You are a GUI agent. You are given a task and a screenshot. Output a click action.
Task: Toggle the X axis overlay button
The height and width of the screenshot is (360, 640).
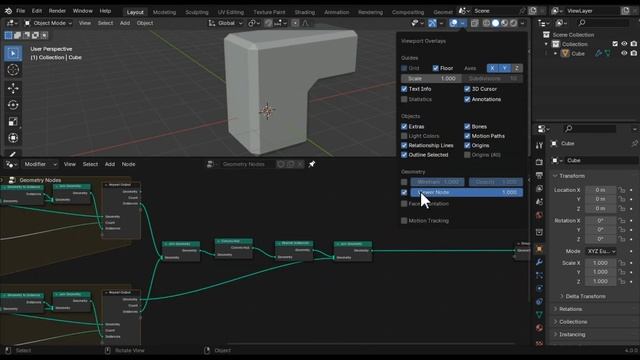pos(492,68)
